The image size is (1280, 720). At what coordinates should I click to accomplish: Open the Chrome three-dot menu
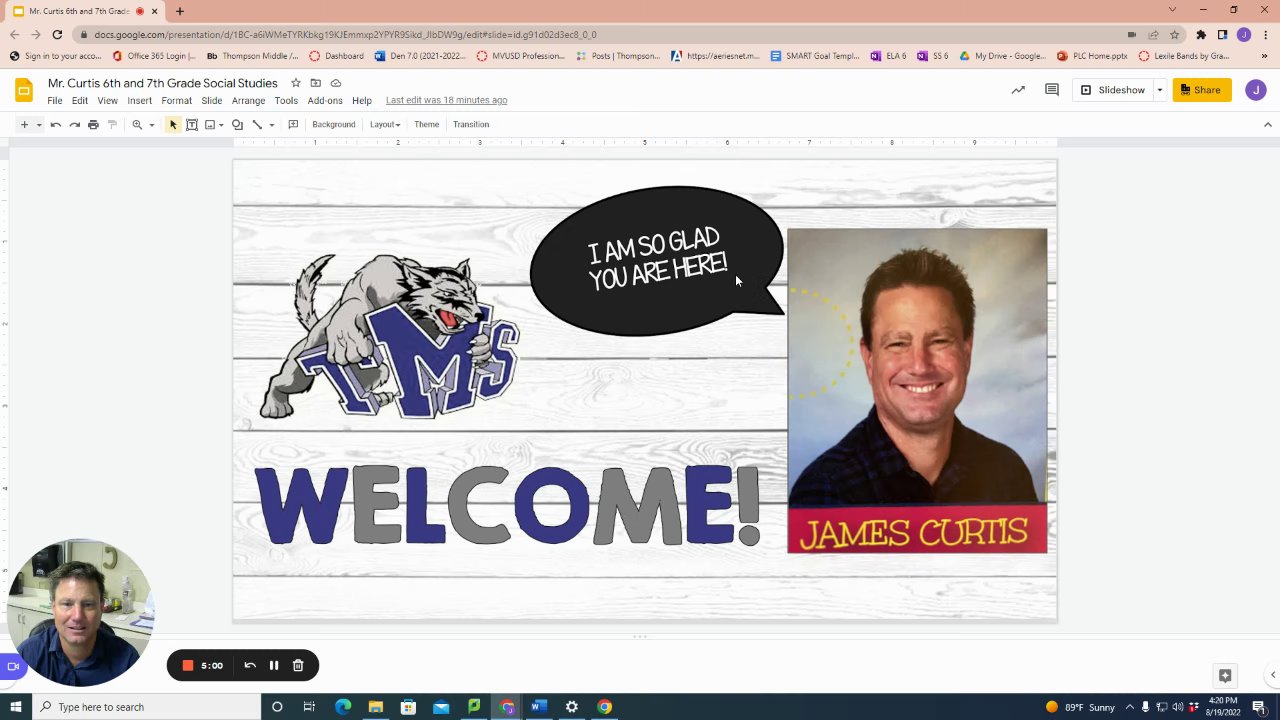[1265, 35]
